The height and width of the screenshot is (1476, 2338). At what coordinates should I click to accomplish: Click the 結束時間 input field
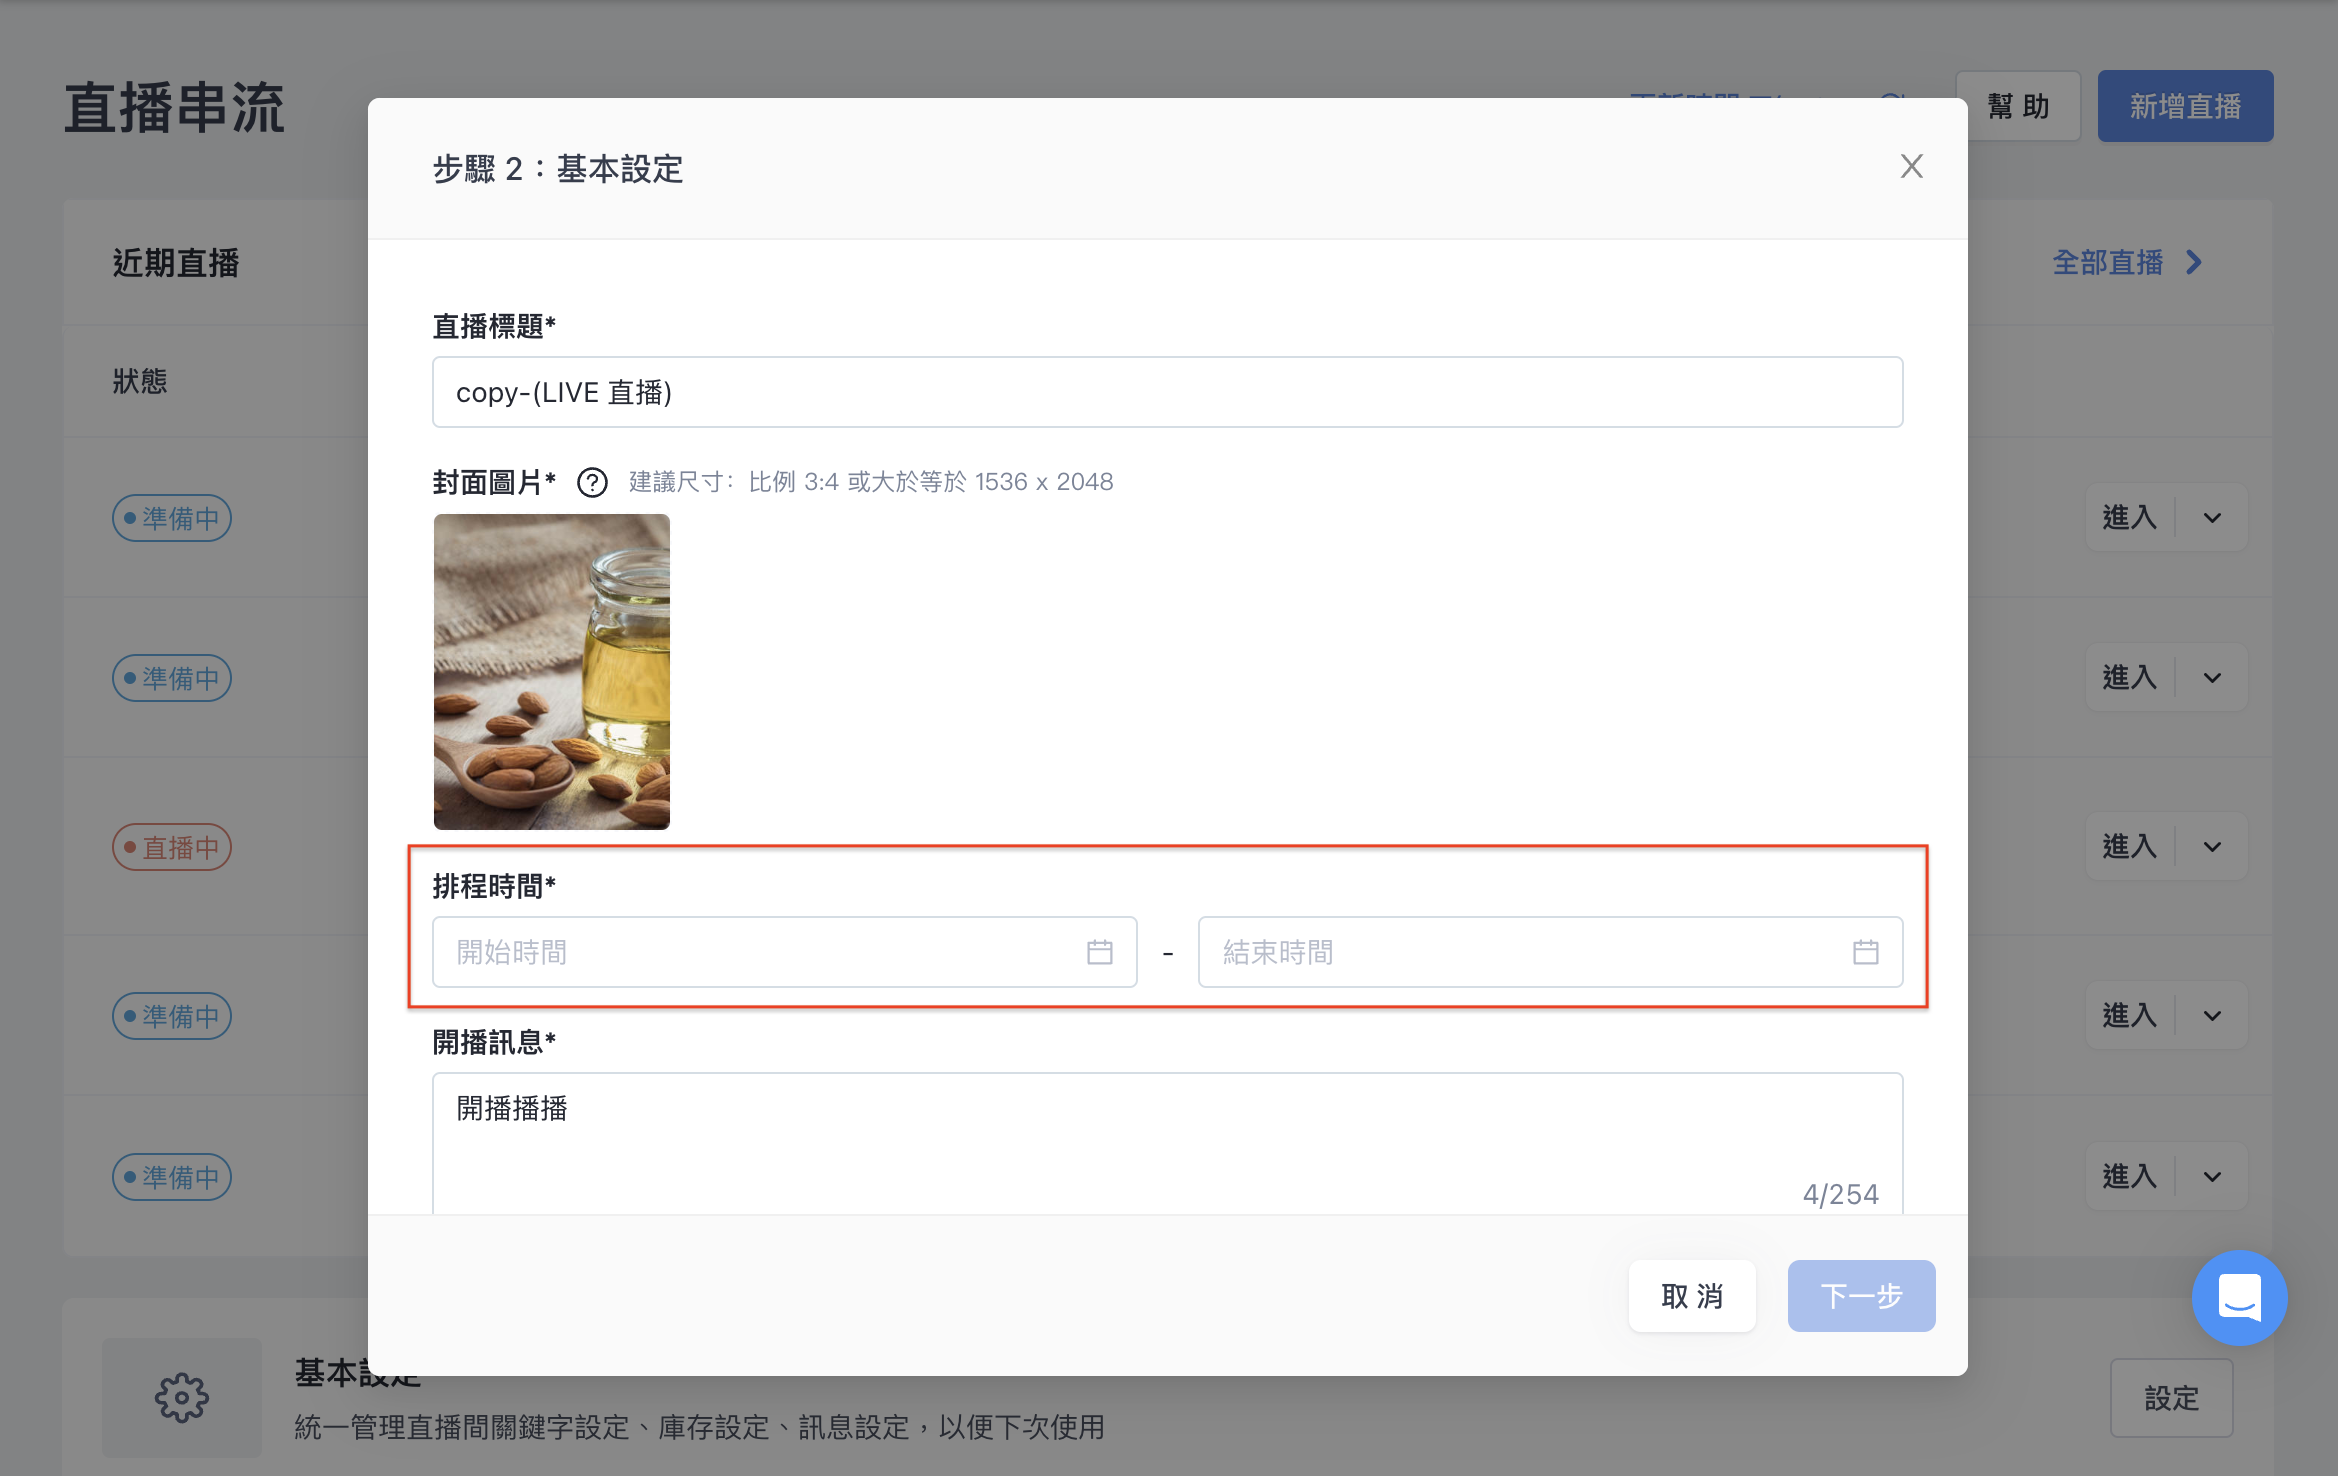click(1550, 952)
